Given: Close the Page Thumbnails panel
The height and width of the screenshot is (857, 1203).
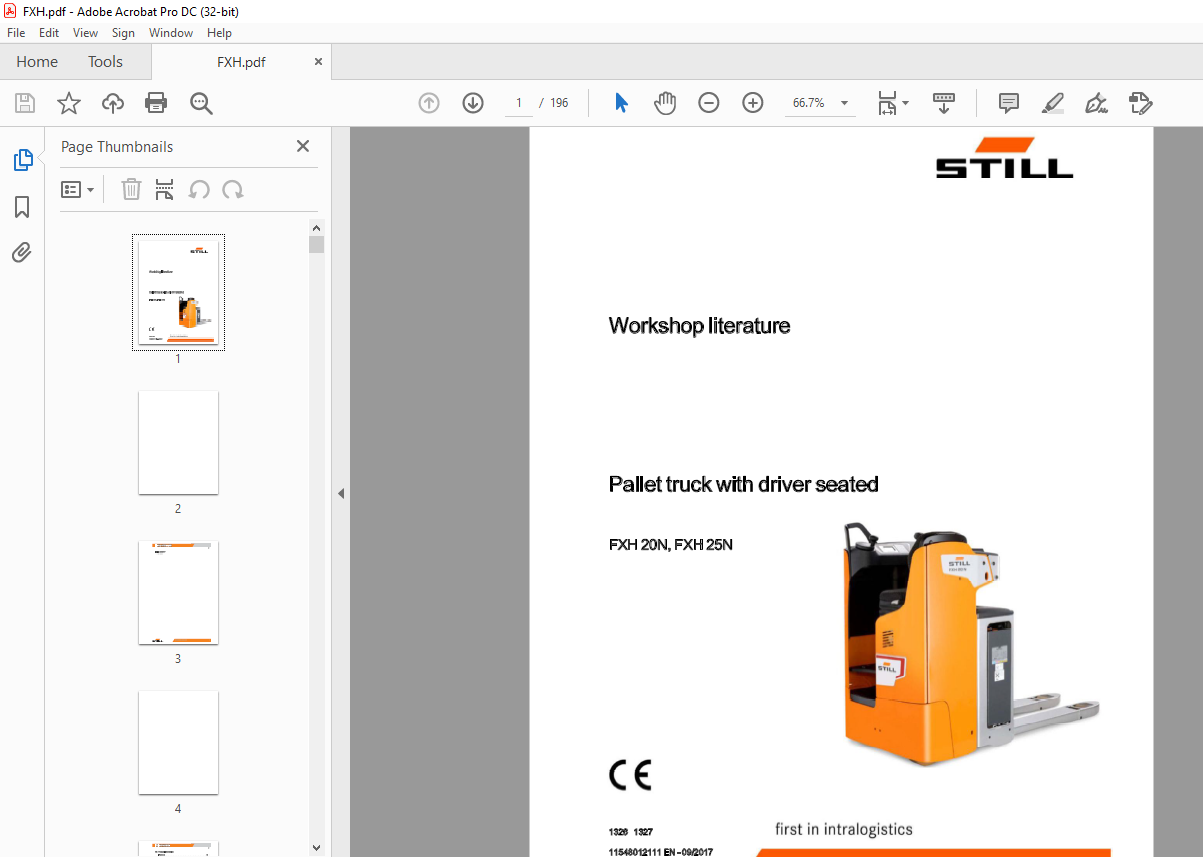Looking at the screenshot, I should click(x=303, y=146).
